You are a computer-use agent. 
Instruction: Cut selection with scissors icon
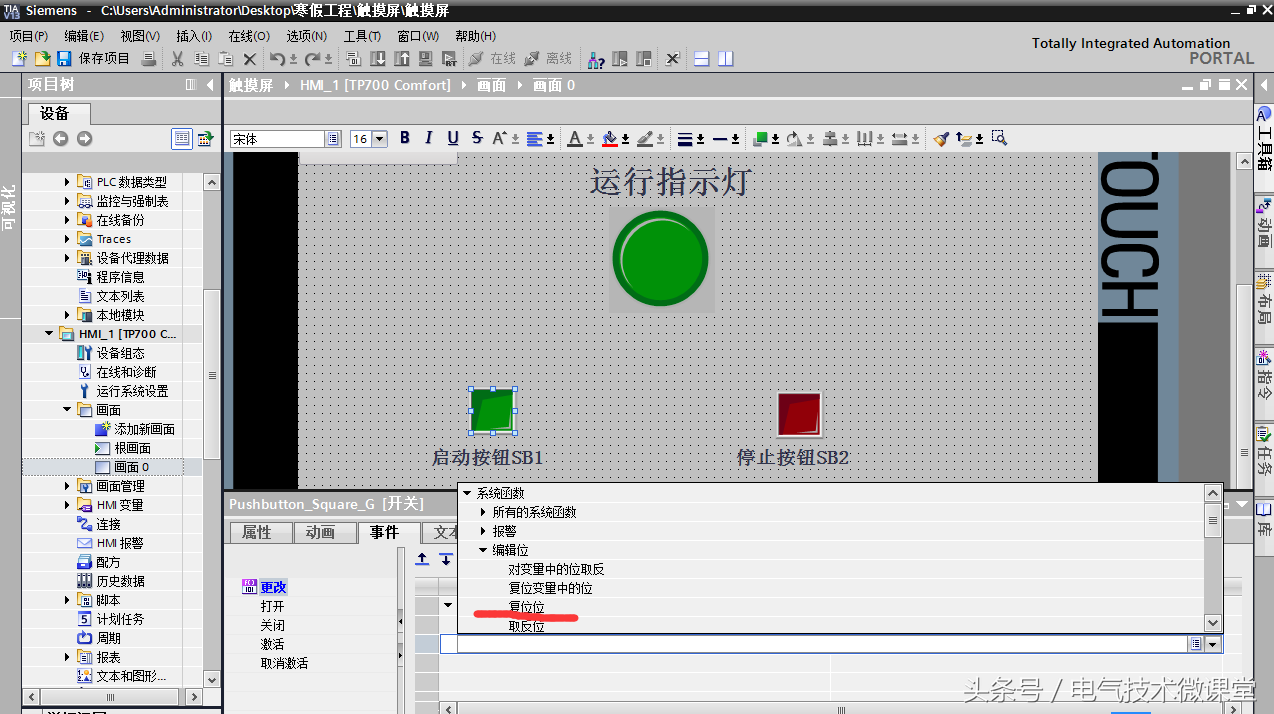pyautogui.click(x=178, y=59)
